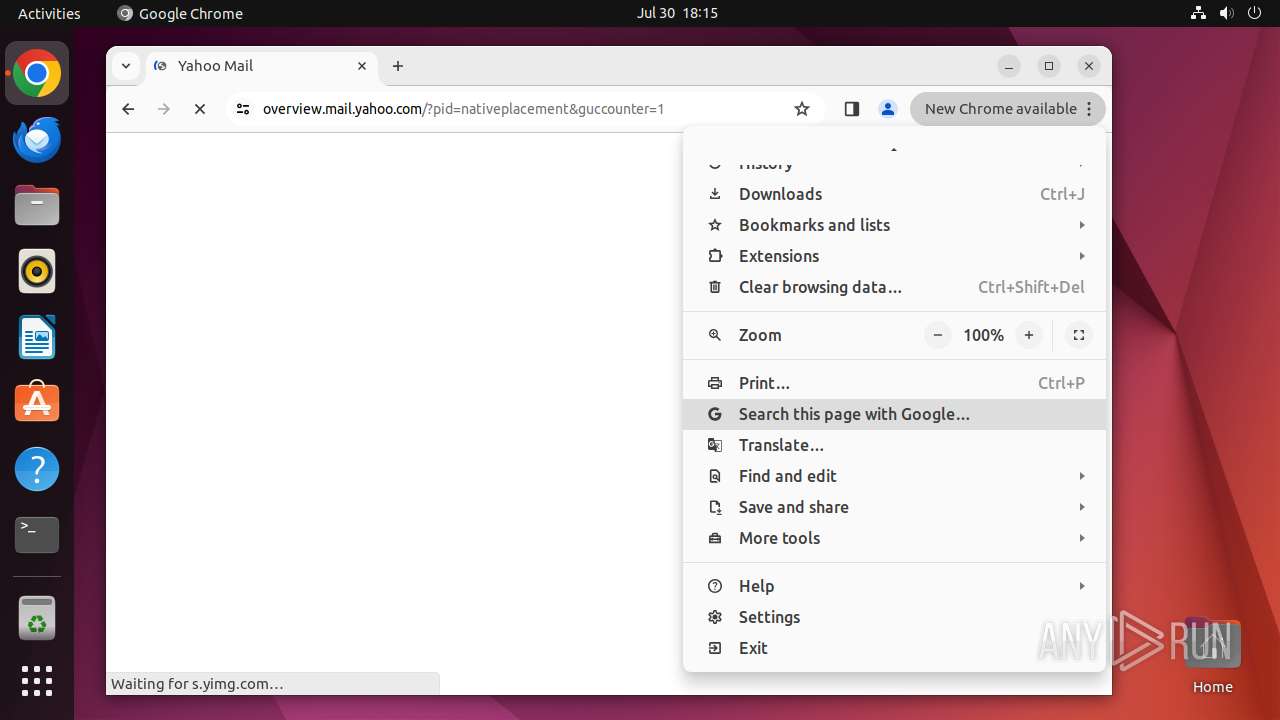Open the Bookmarks and lists submenu

(894, 225)
